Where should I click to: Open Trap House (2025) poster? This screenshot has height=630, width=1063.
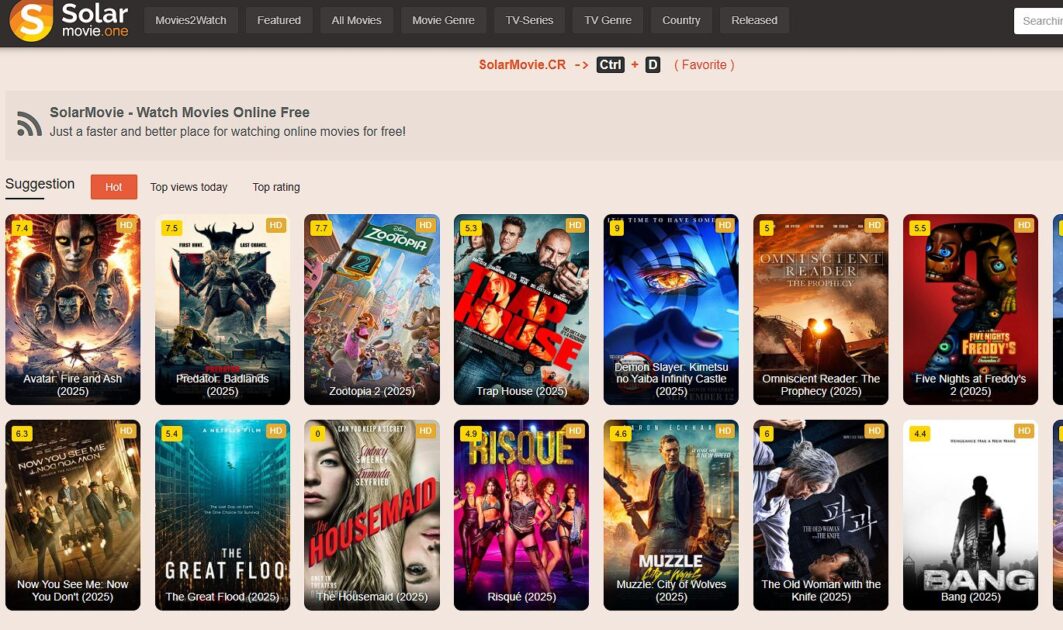pos(521,309)
